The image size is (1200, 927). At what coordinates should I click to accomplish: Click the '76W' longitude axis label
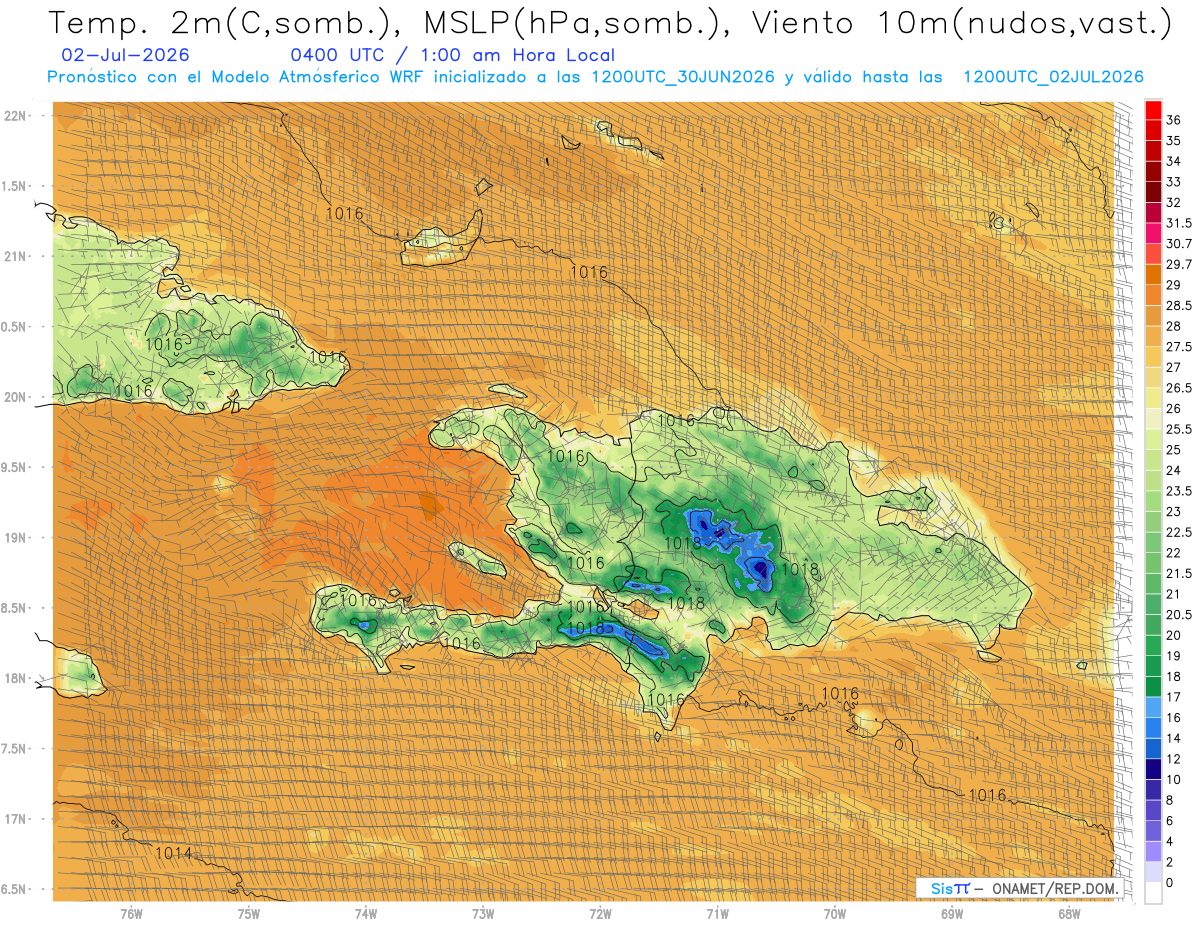(131, 914)
